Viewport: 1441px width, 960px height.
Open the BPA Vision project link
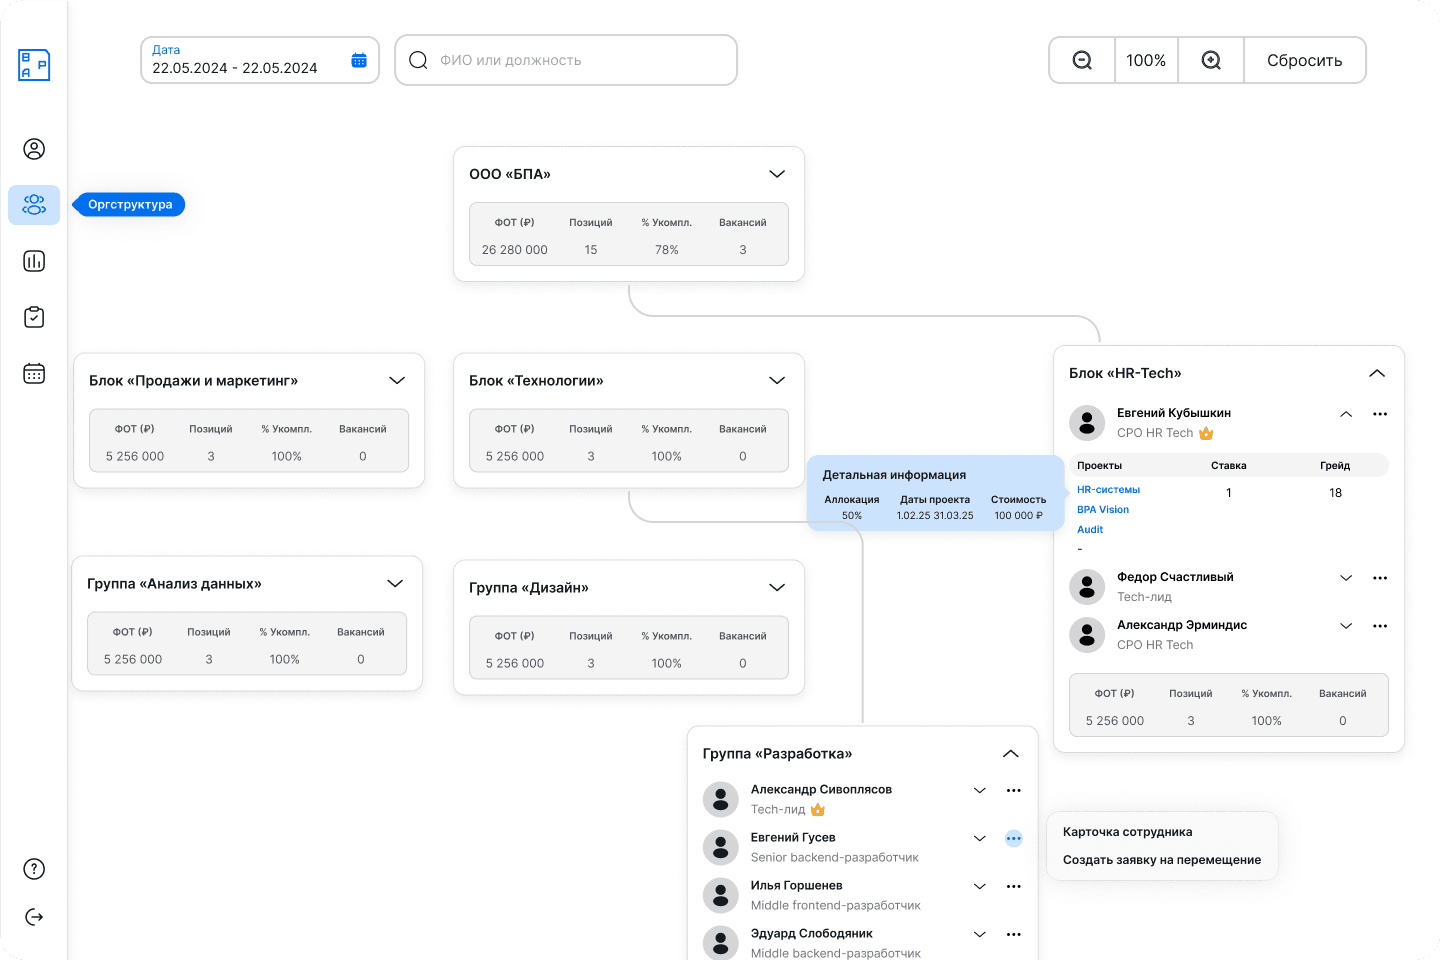1103,510
